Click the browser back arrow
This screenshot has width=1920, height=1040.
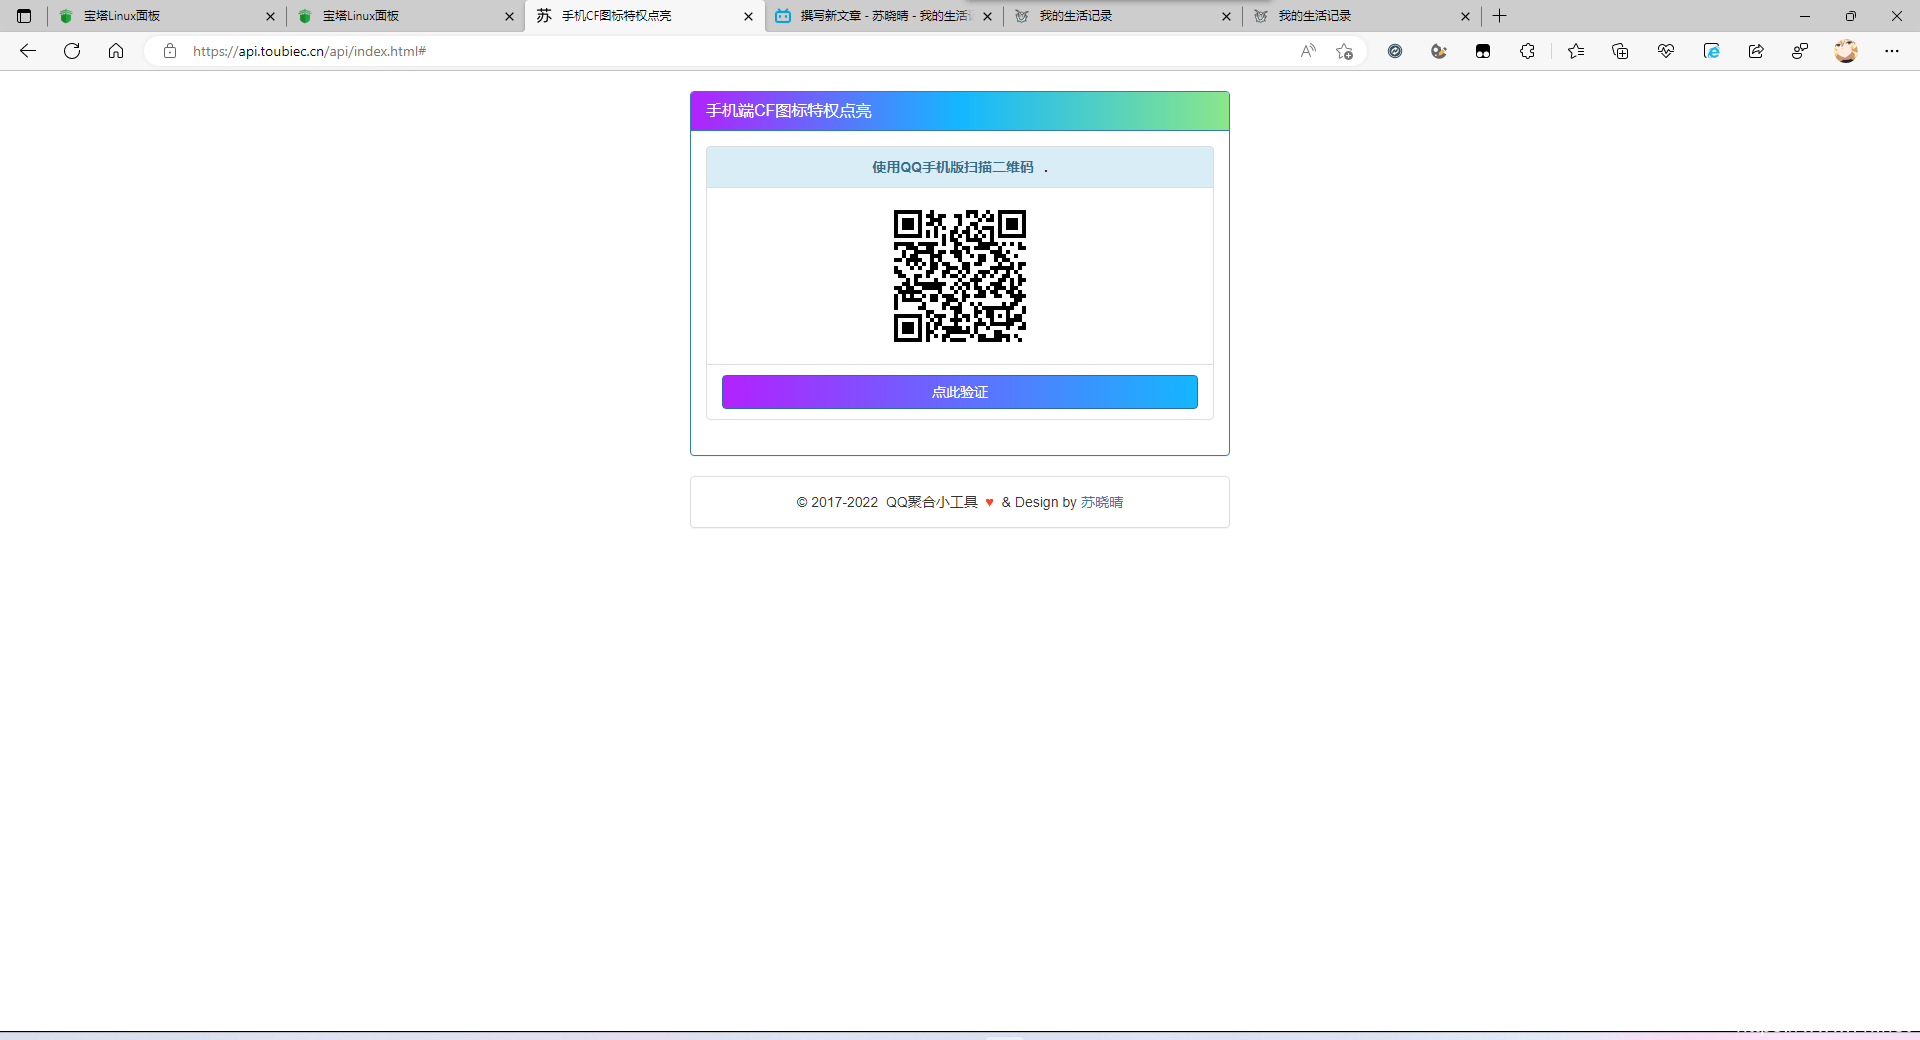(28, 51)
